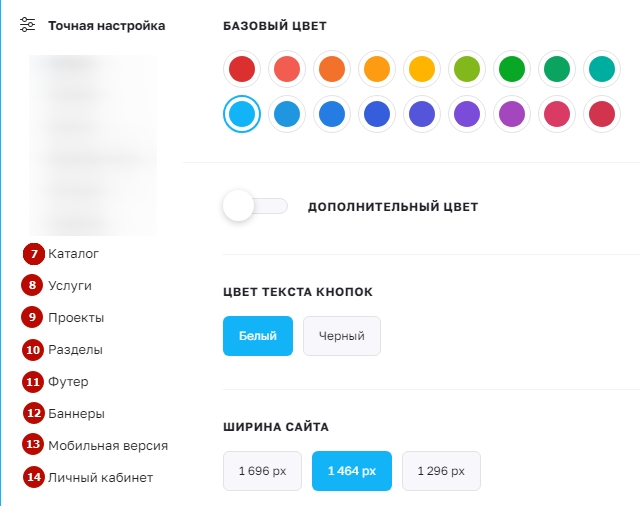Open the Каталог settings section
The image size is (640, 506).
(x=73, y=254)
